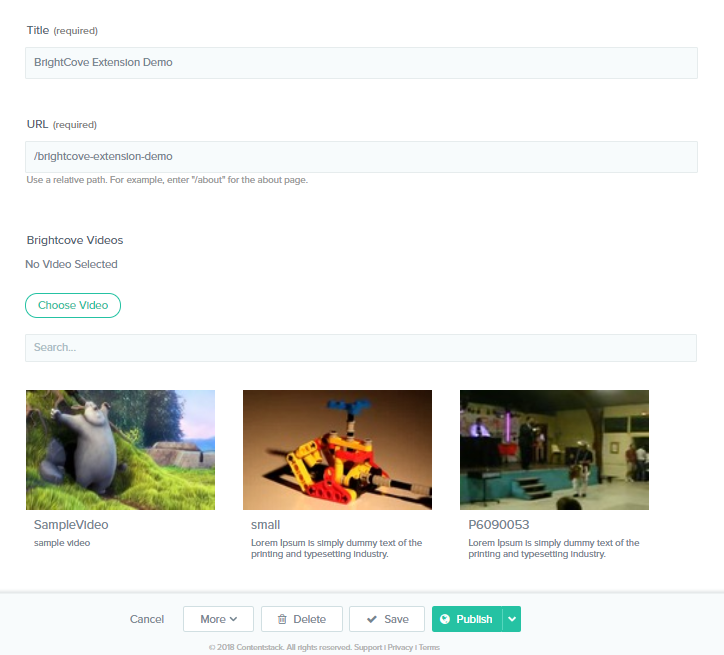724x655 pixels.
Task: Open the More dropdown menu
Action: click(218, 619)
